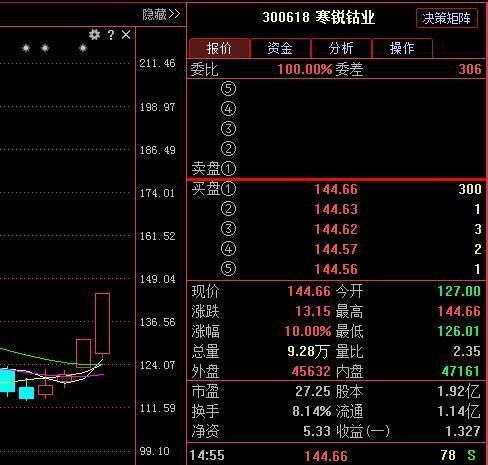This screenshot has height=465, width=488.
Task: Select the 委比 100.00% value
Action: tap(305, 69)
